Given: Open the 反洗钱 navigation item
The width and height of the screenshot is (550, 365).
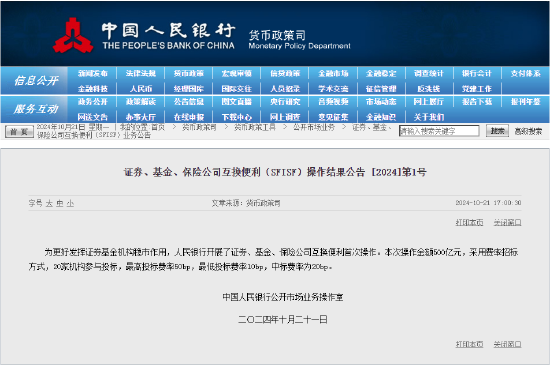Looking at the screenshot, I should click(429, 89).
